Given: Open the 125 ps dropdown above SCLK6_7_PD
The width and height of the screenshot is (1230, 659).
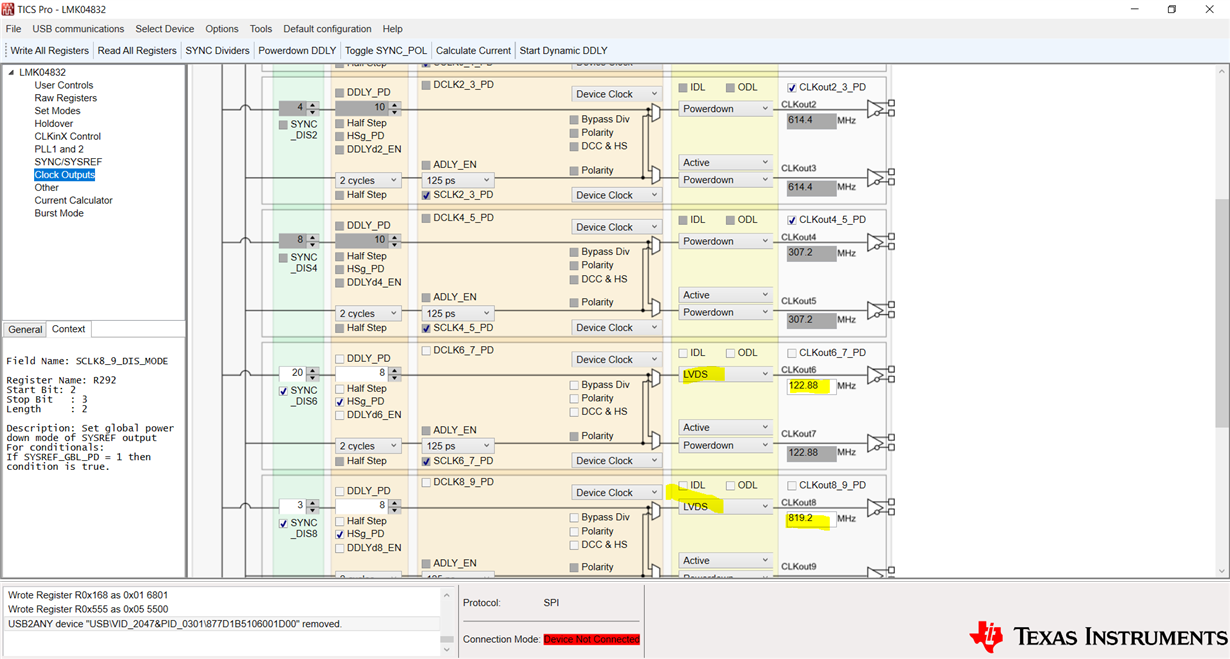Looking at the screenshot, I should (x=458, y=446).
